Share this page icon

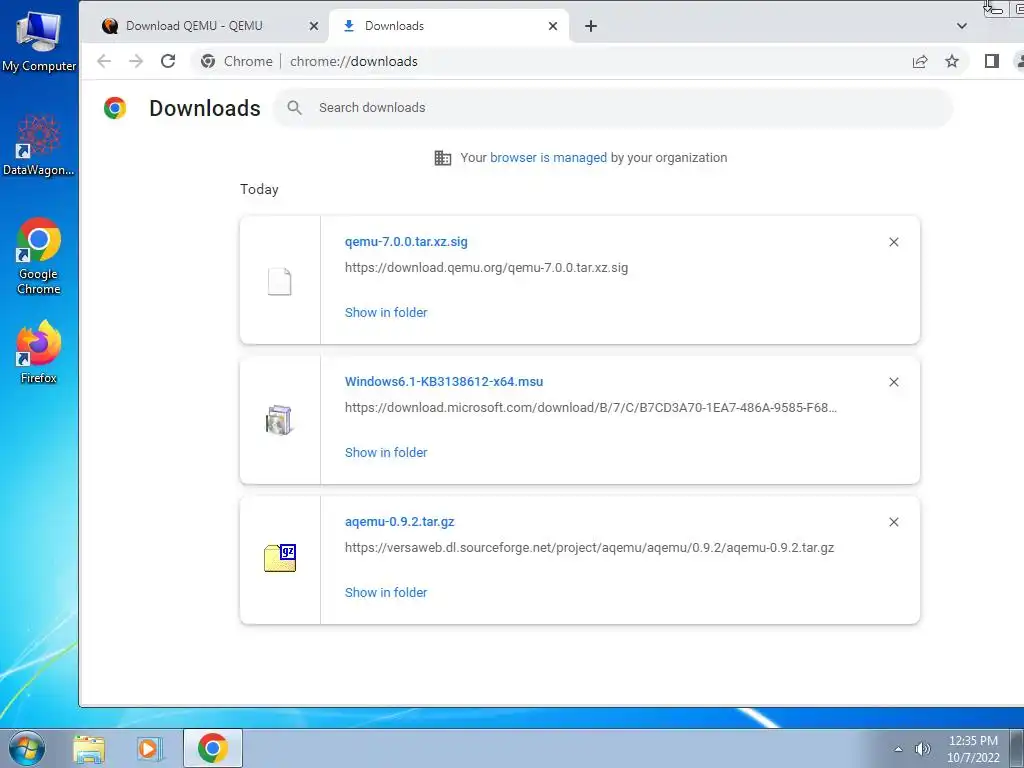920,61
